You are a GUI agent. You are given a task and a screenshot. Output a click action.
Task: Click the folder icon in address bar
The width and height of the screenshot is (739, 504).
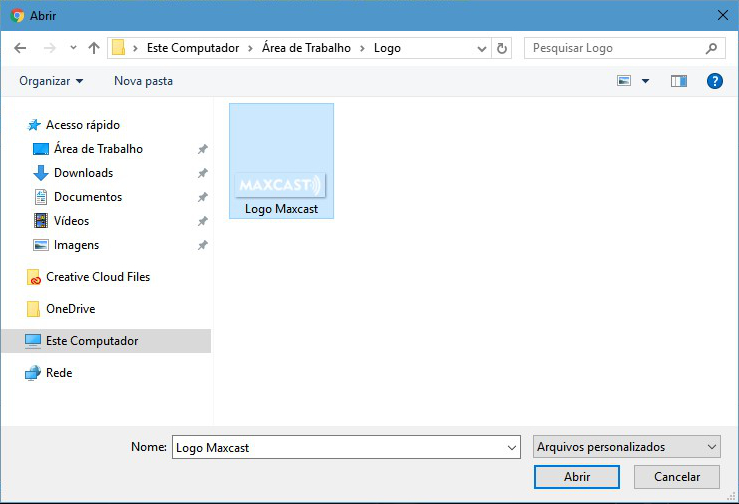[x=118, y=48]
